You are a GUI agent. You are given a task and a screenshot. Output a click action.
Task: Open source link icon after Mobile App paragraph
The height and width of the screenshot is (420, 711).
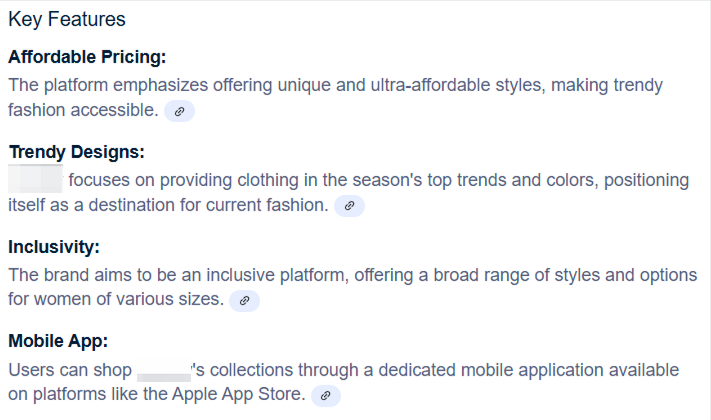click(x=325, y=396)
